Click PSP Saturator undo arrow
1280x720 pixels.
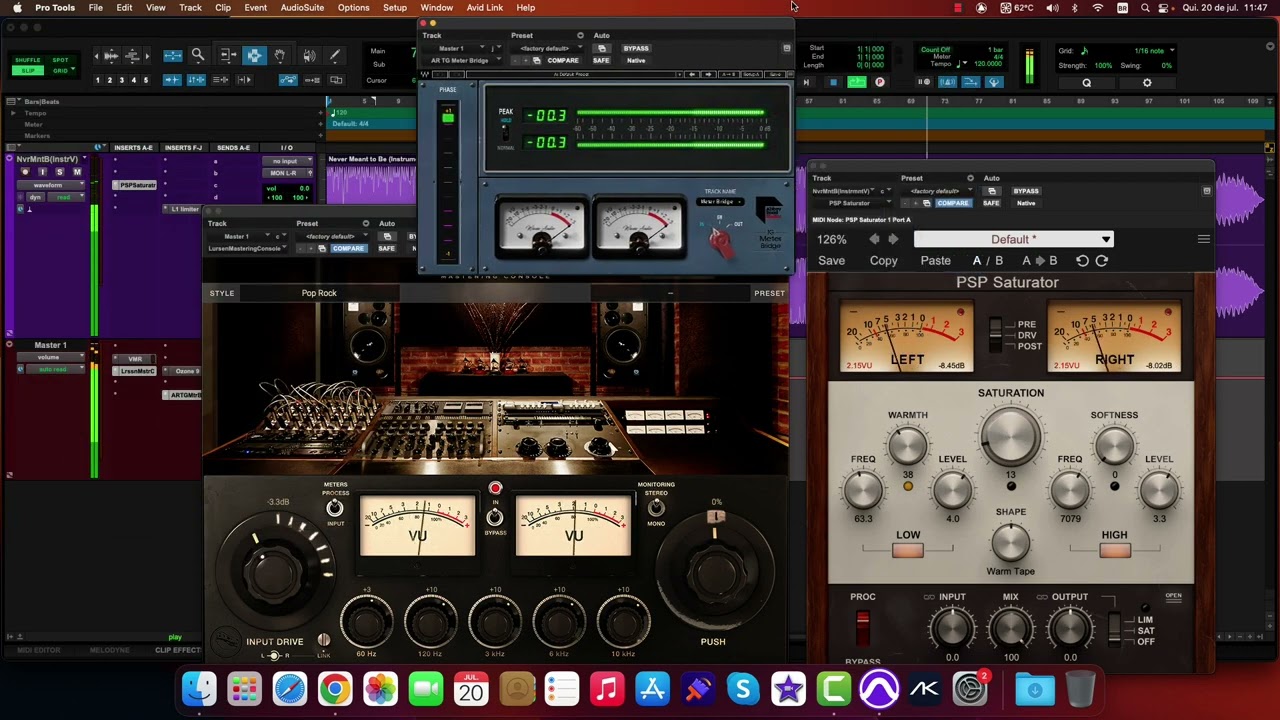coord(1082,260)
